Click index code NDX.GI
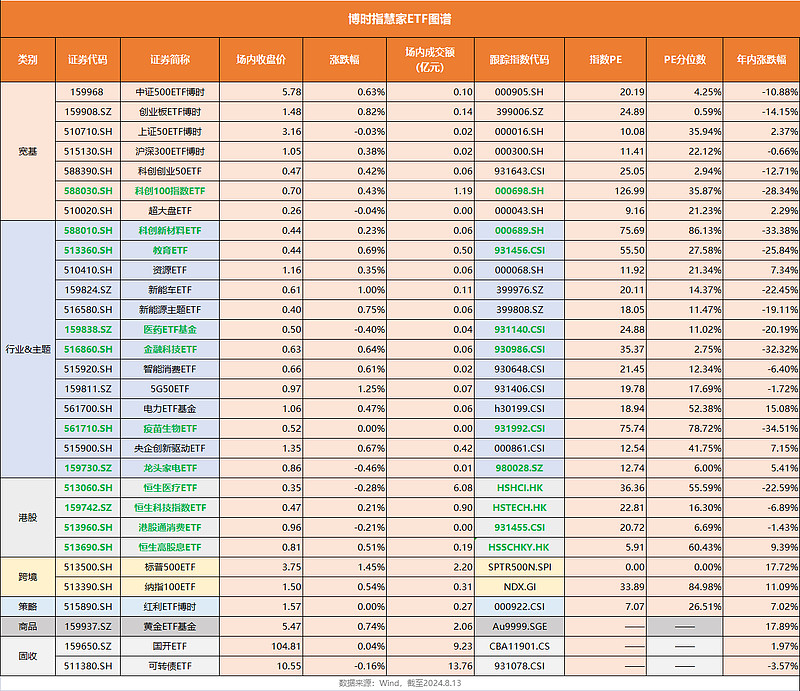The image size is (800, 691). click(x=520, y=587)
